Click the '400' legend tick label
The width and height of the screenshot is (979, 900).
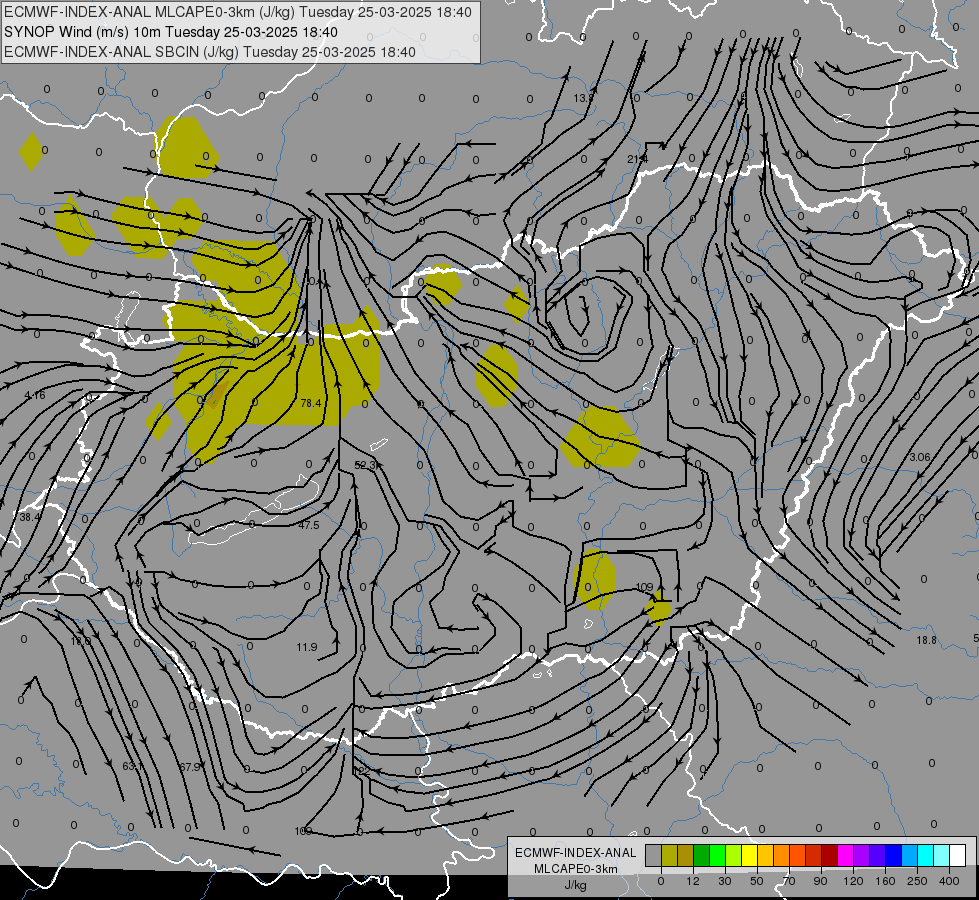[949, 881]
